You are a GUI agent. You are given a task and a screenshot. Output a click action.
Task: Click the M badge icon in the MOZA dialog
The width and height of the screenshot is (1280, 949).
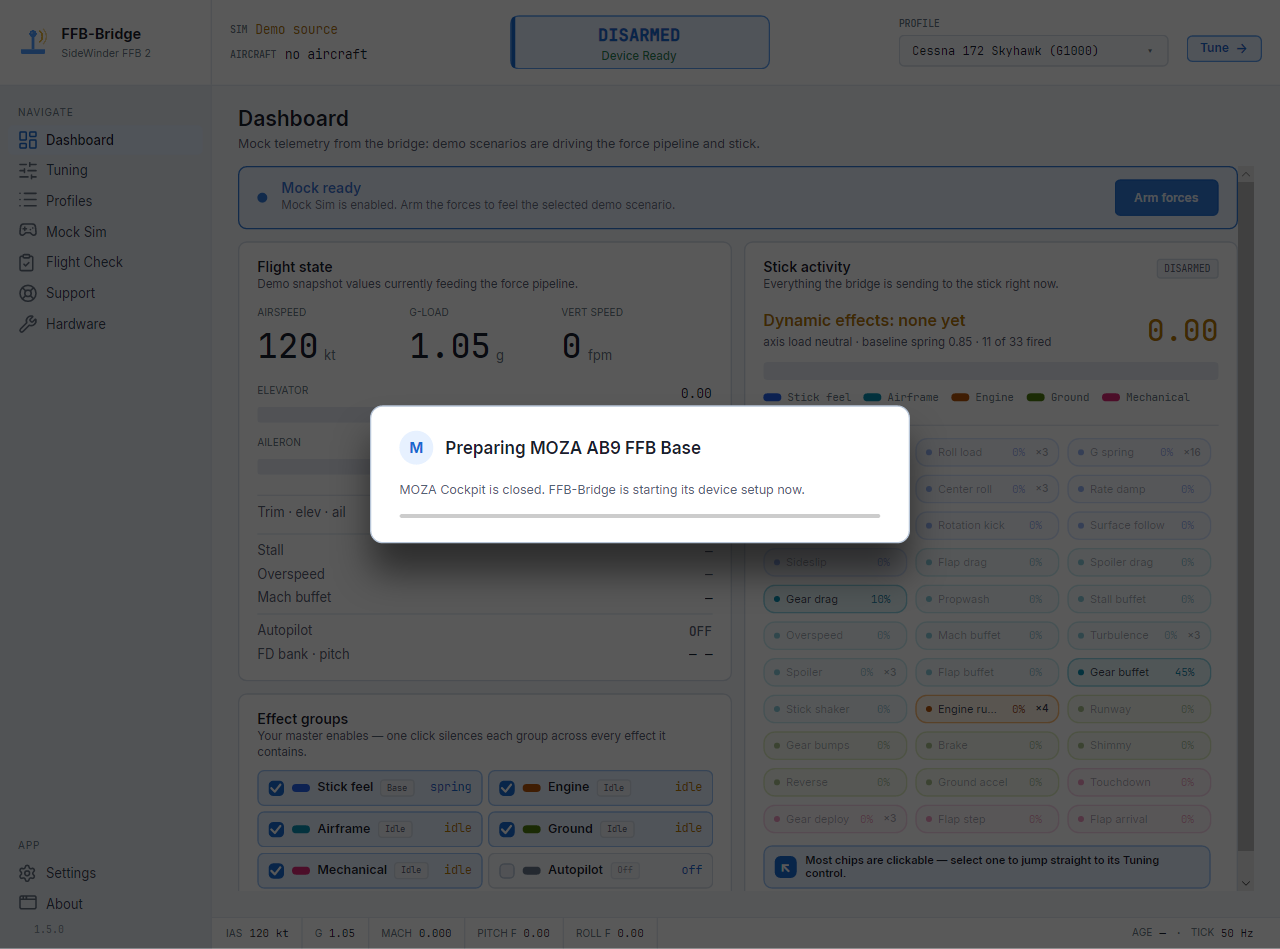416,448
